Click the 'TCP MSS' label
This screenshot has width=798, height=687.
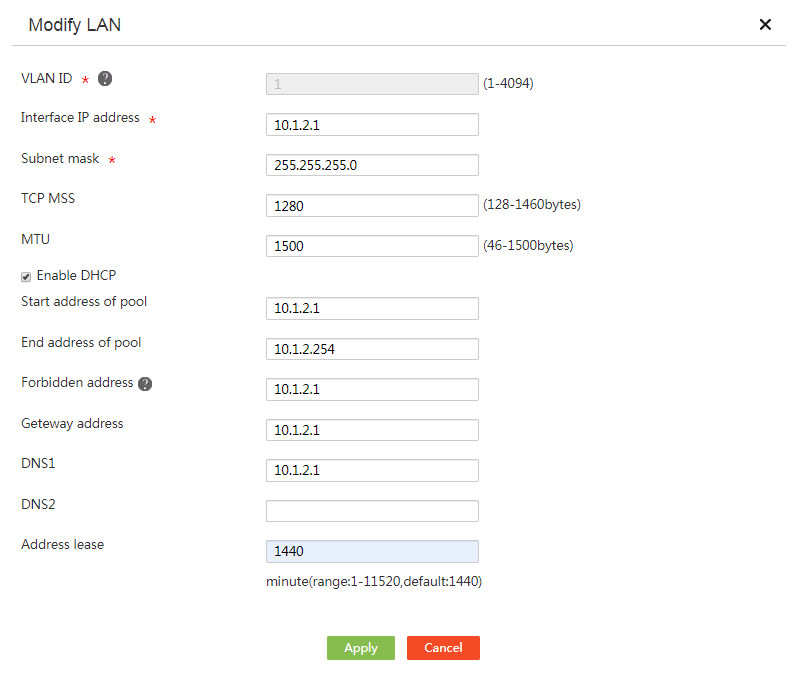[x=48, y=198]
